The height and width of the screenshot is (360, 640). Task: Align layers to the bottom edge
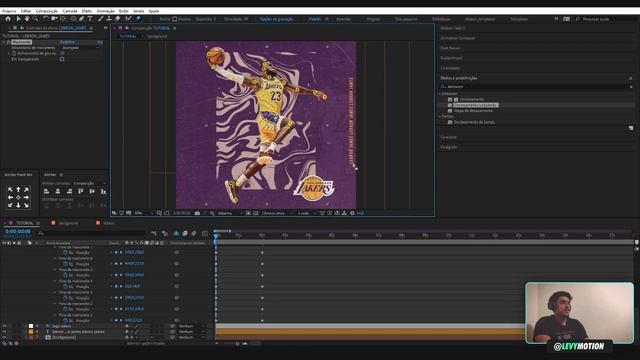[103, 191]
